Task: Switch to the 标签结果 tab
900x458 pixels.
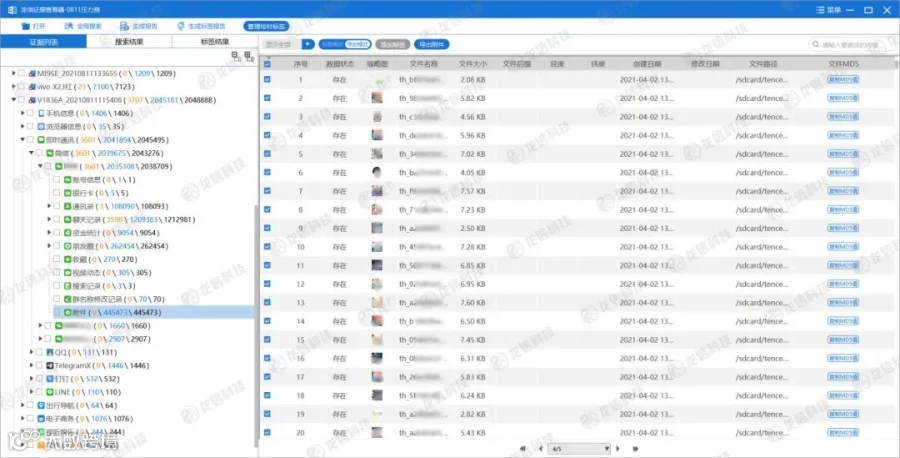Action: [x=215, y=41]
